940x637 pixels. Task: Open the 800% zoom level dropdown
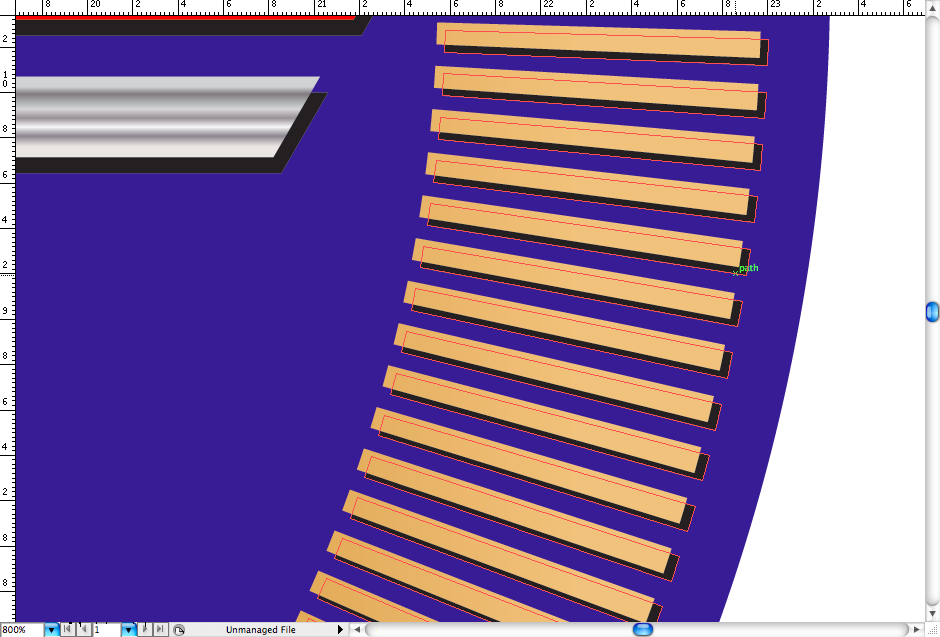coord(51,629)
